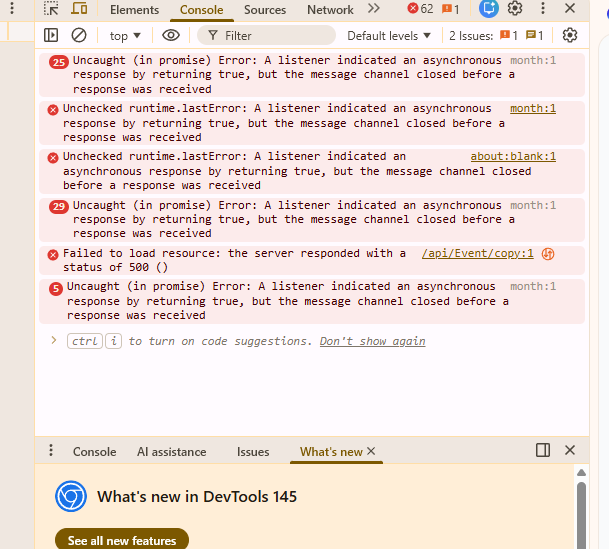Screen dimensions: 609x549
Task: Click the console prompt chevron
Action: (54, 341)
